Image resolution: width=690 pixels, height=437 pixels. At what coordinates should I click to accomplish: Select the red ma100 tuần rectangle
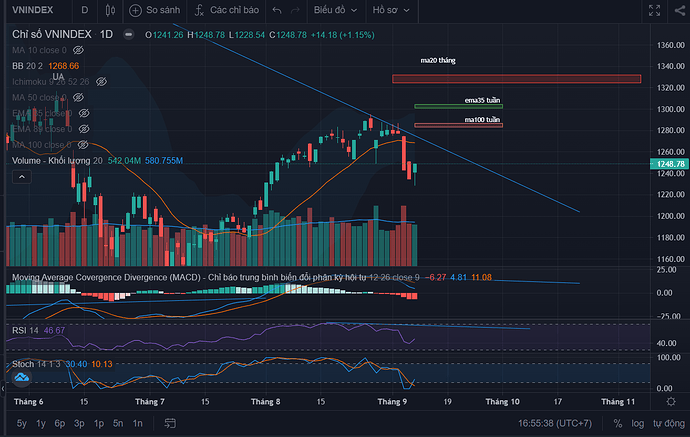pos(459,125)
